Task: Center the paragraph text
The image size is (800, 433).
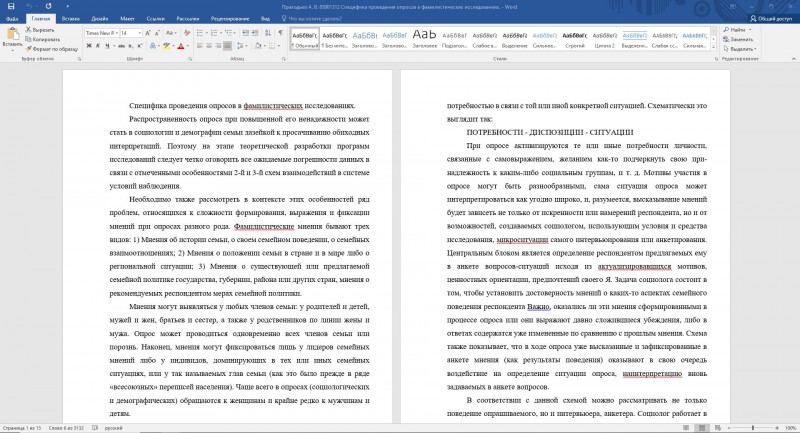Action: pos(209,46)
